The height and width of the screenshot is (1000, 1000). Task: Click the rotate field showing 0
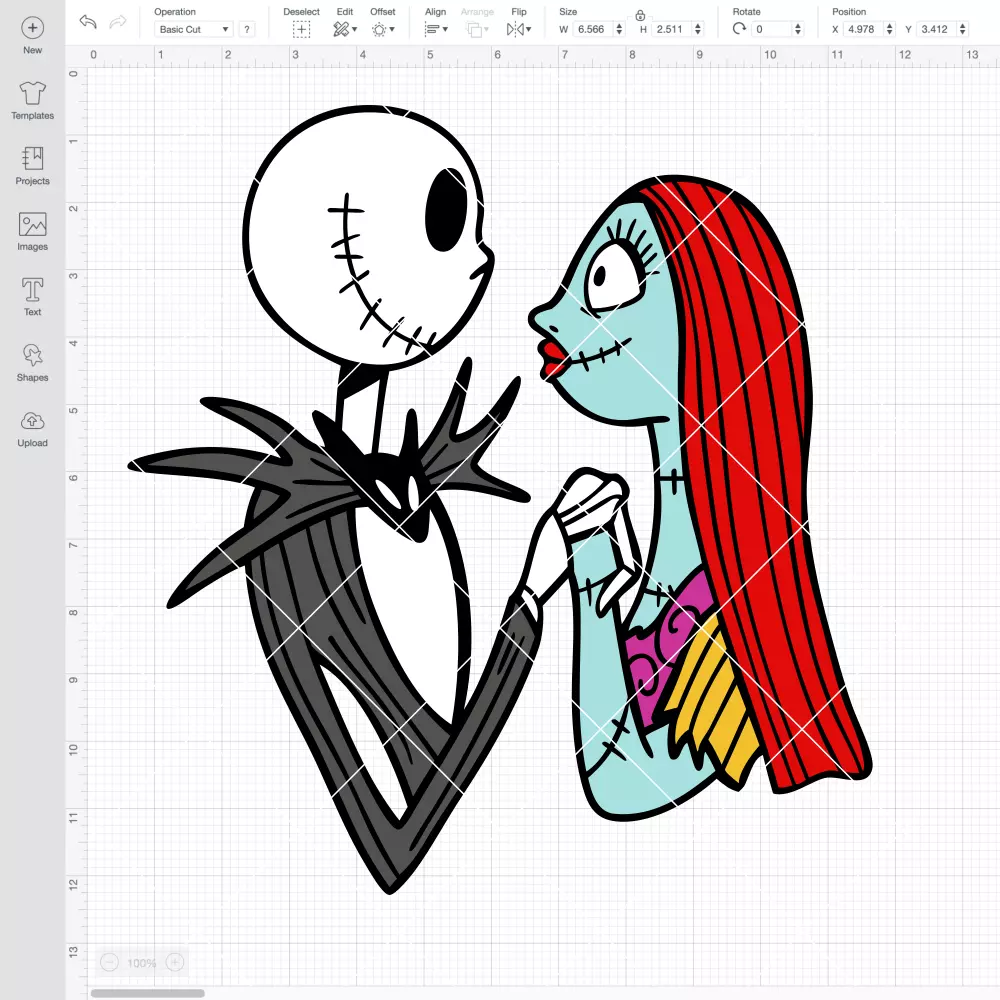772,29
